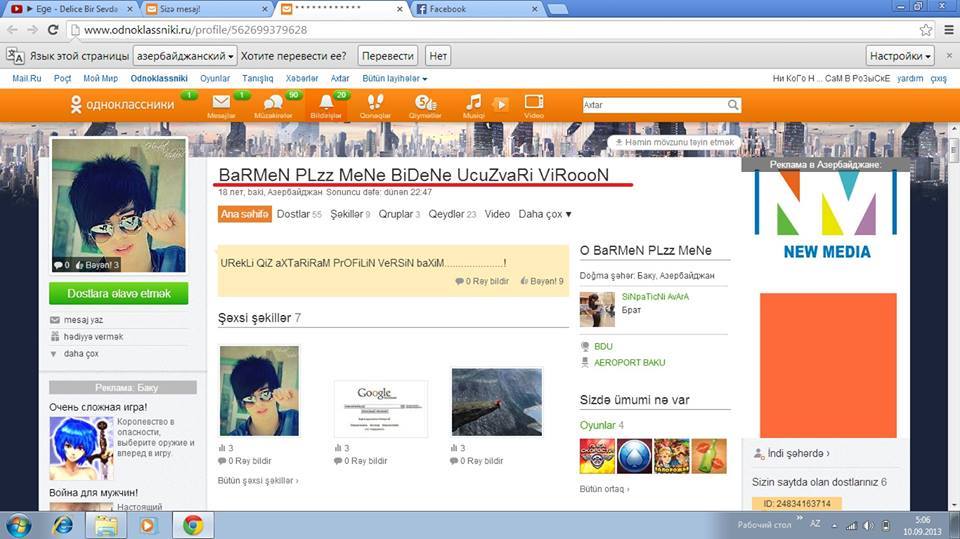The height and width of the screenshot is (539, 960).
Task: Open the cliff landscape photo thumbnail
Action: [497, 402]
